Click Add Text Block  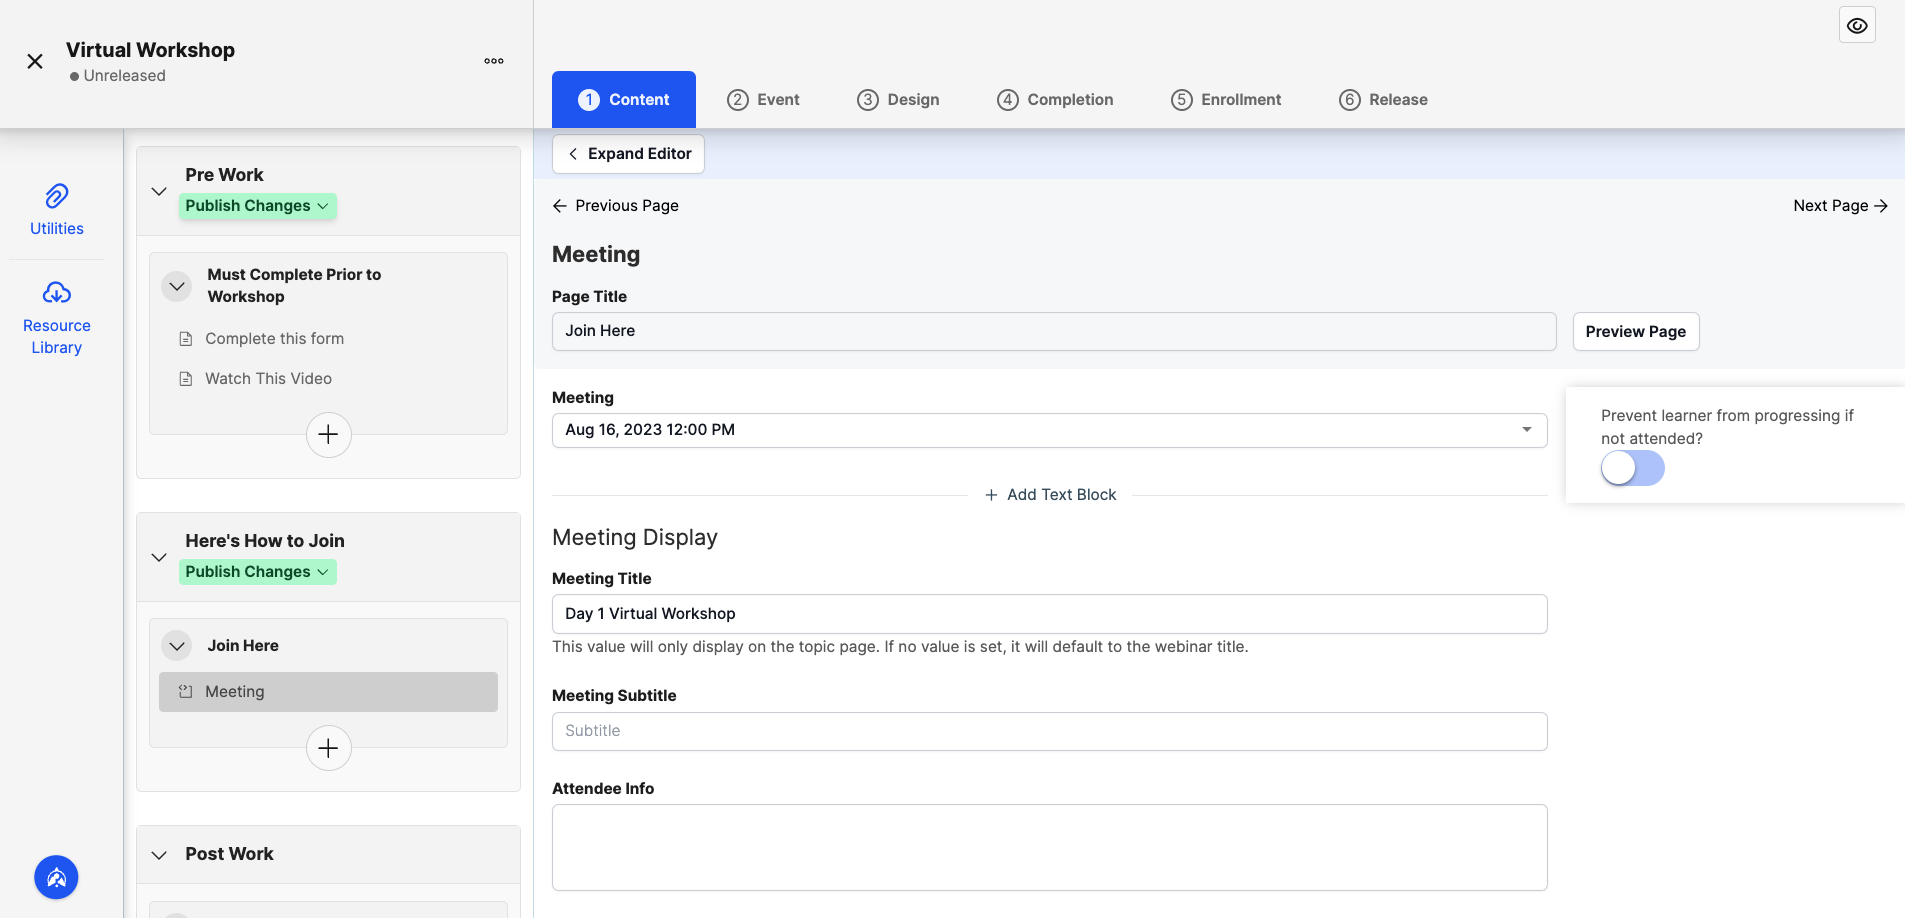[x=1050, y=495]
